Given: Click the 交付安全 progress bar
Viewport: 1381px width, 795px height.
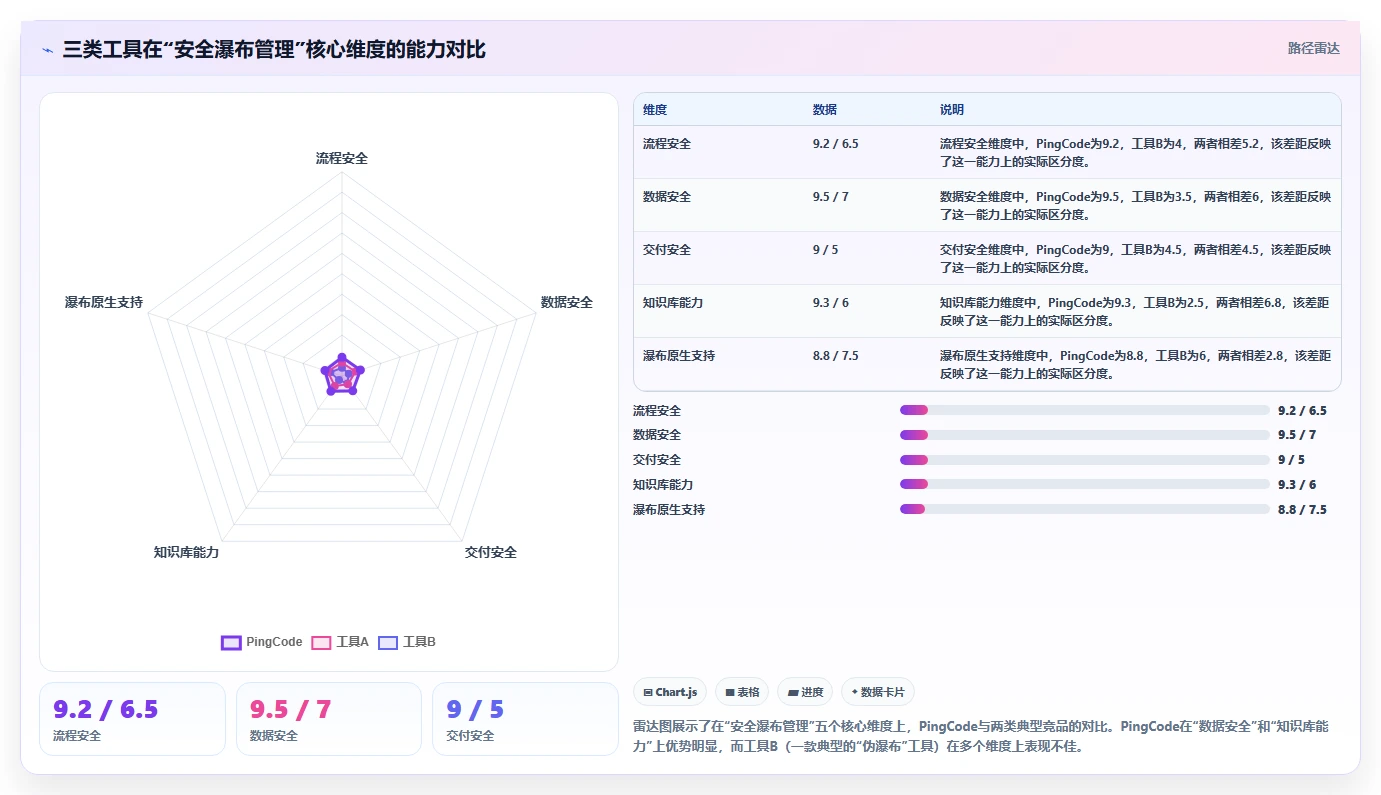Looking at the screenshot, I should [x=1085, y=460].
